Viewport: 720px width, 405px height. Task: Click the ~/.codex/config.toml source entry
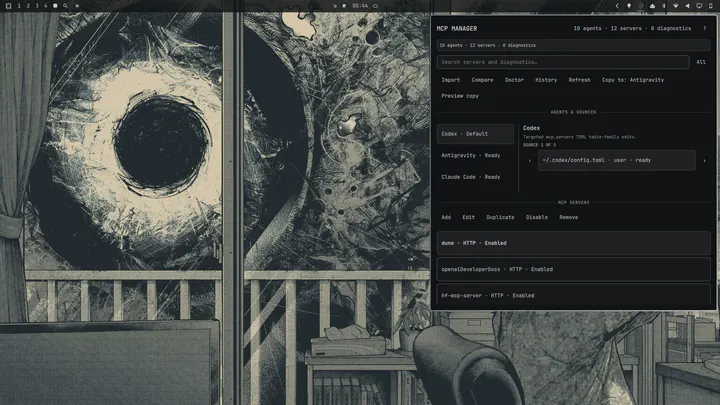[617, 160]
